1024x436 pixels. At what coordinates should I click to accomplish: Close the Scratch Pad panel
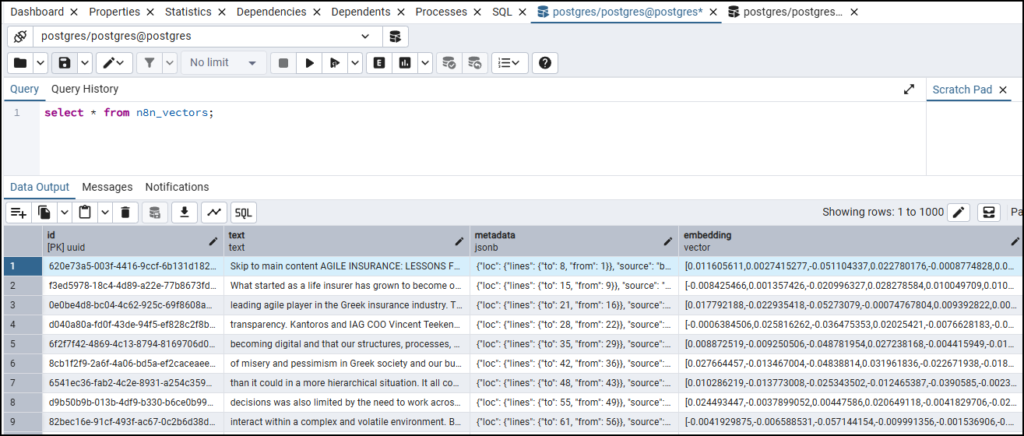click(x=1003, y=90)
